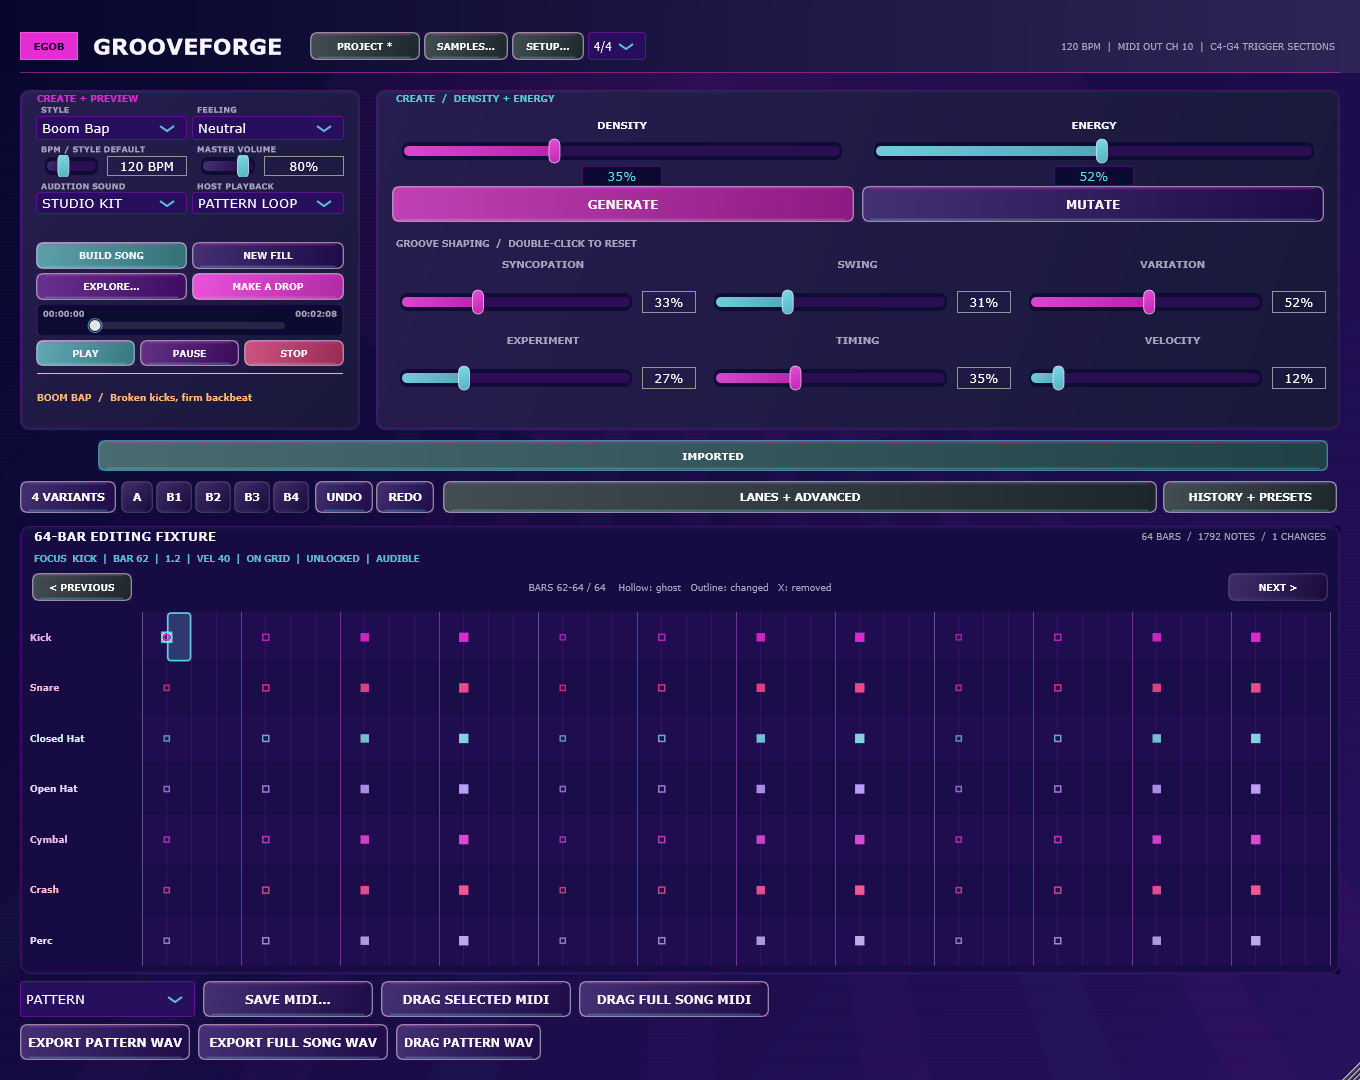The height and width of the screenshot is (1080, 1360).
Task: Click the 80% master volume field
Action: tap(304, 166)
